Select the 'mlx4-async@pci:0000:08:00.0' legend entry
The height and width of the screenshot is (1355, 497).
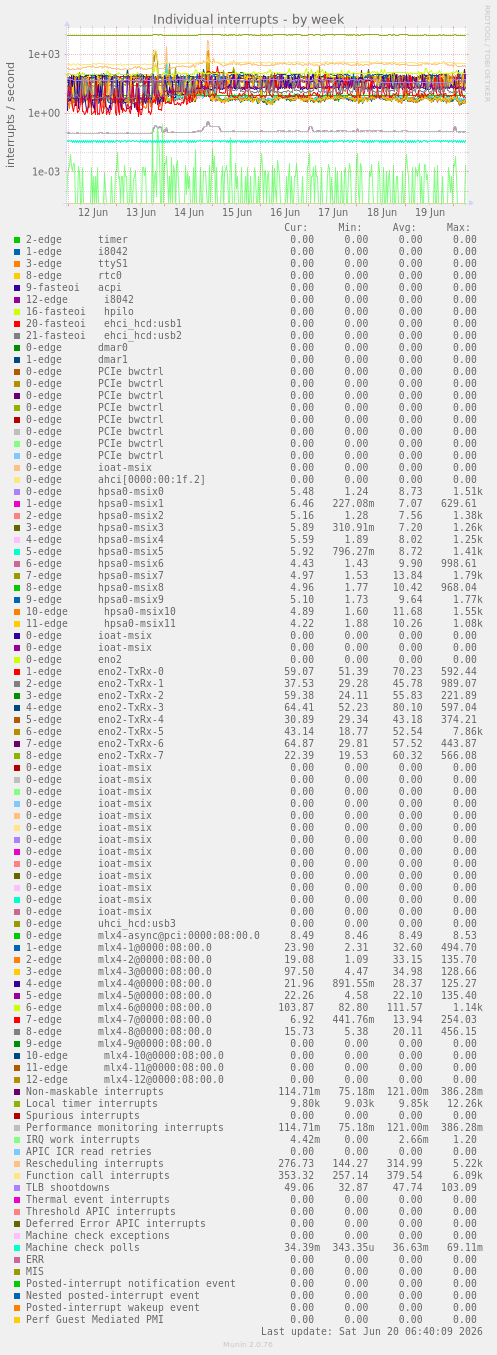tap(179, 936)
